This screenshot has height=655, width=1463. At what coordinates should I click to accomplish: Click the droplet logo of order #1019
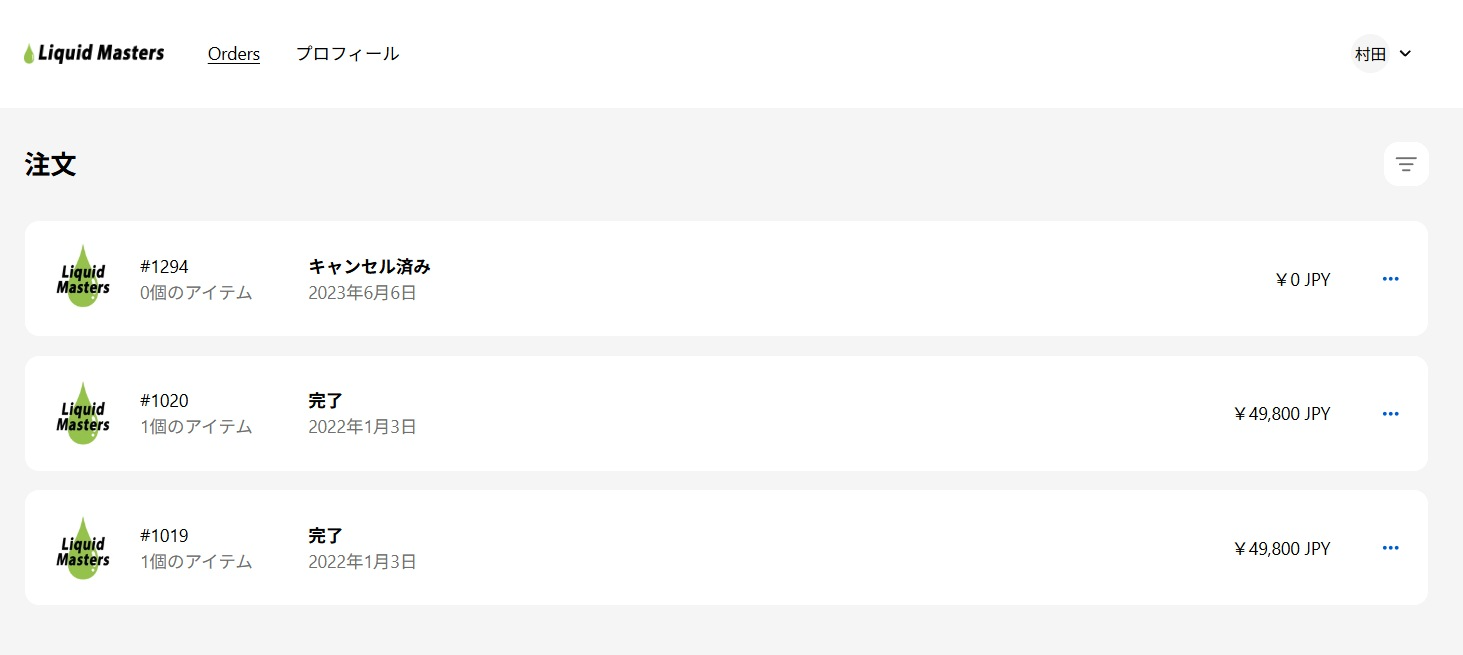[83, 548]
